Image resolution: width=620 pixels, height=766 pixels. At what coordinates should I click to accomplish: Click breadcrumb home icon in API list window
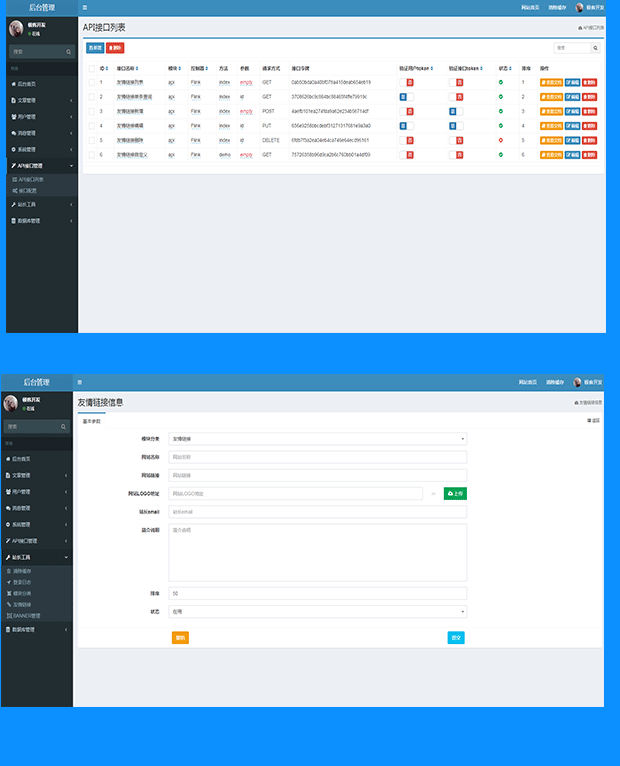580,28
